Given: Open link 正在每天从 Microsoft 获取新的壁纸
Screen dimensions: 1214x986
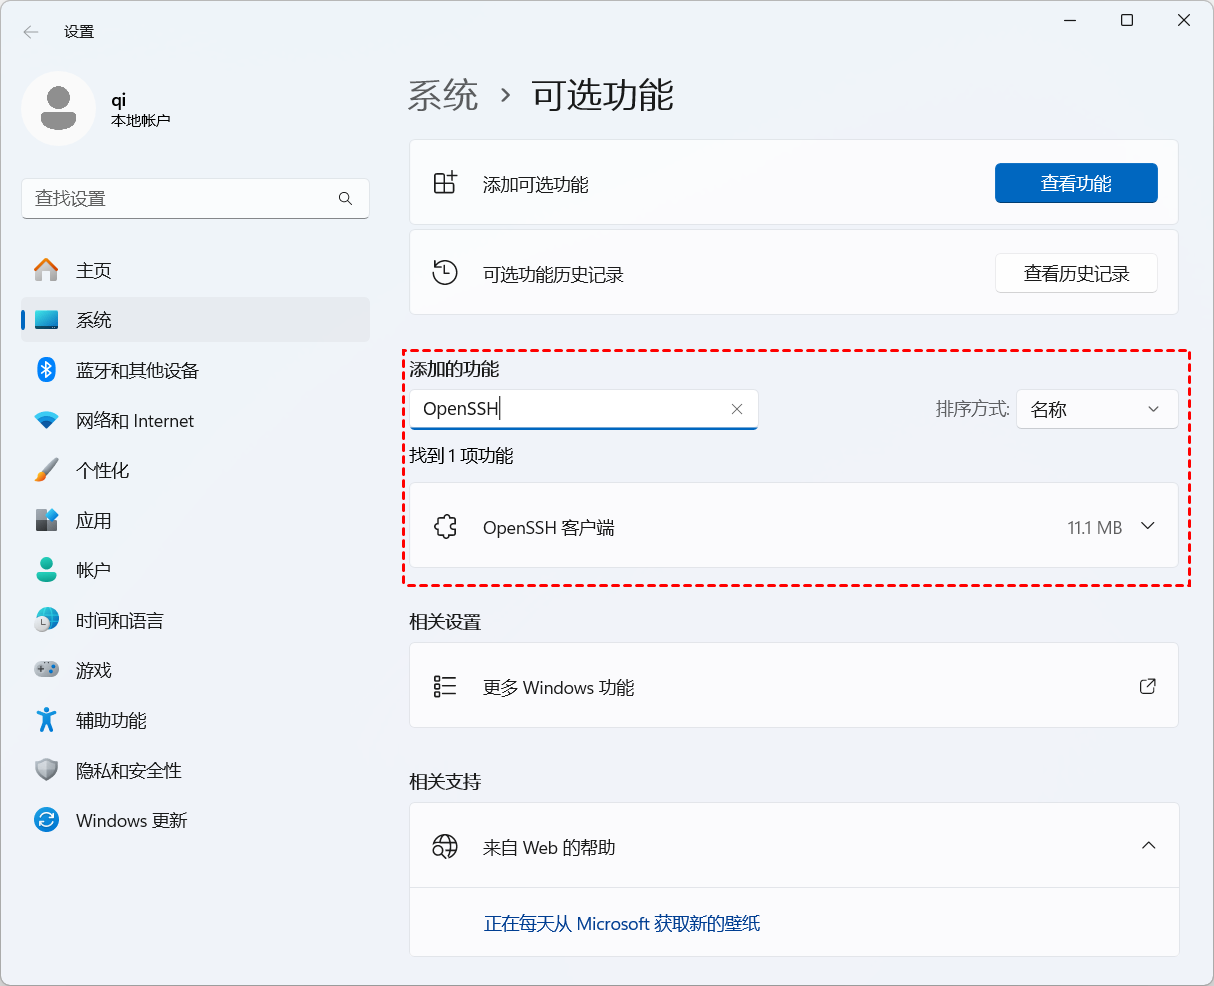Looking at the screenshot, I should pyautogui.click(x=622, y=923).
